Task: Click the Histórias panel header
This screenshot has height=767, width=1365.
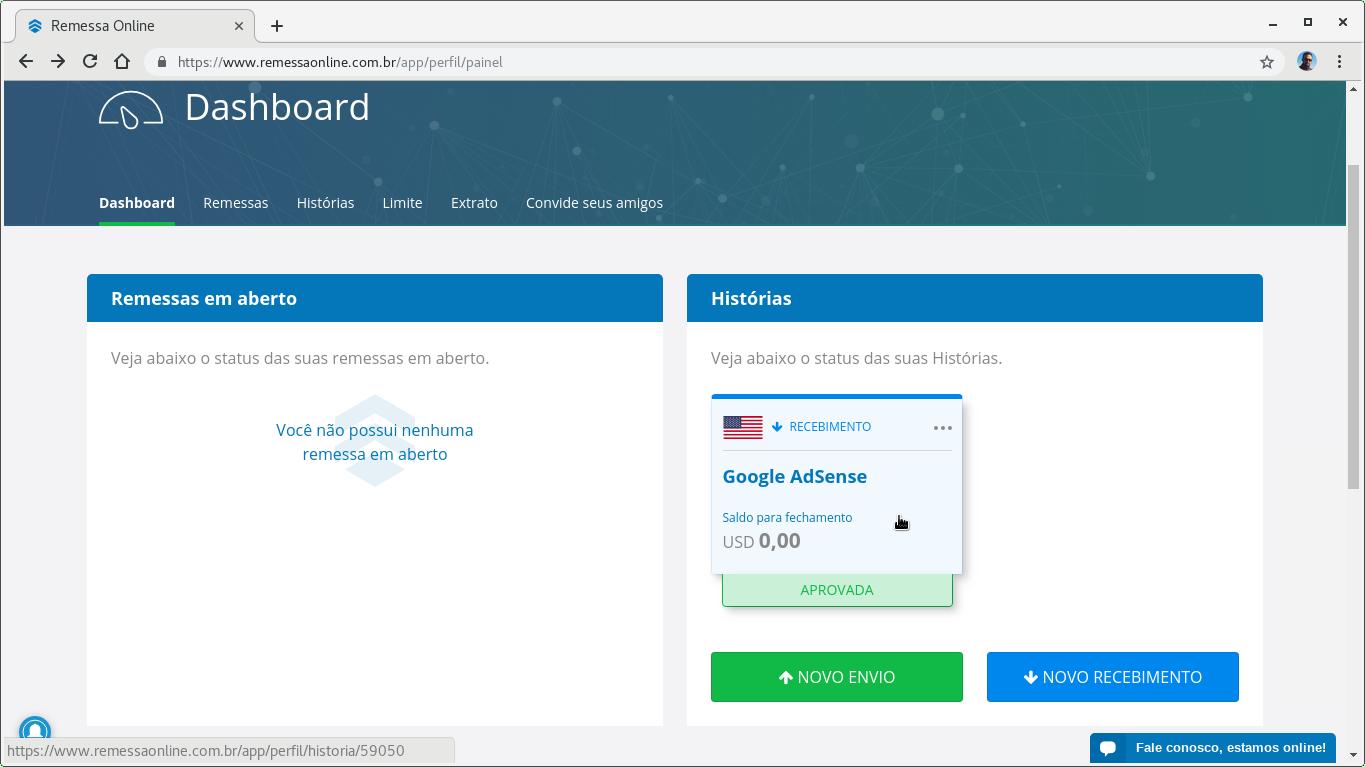Action: (x=975, y=298)
